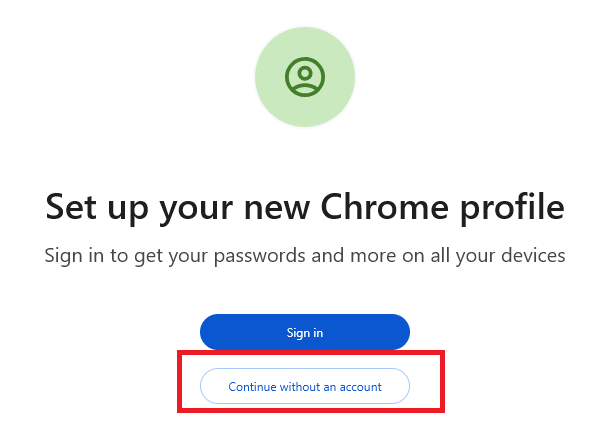Click the subtitle about passwords and devices

point(305,256)
